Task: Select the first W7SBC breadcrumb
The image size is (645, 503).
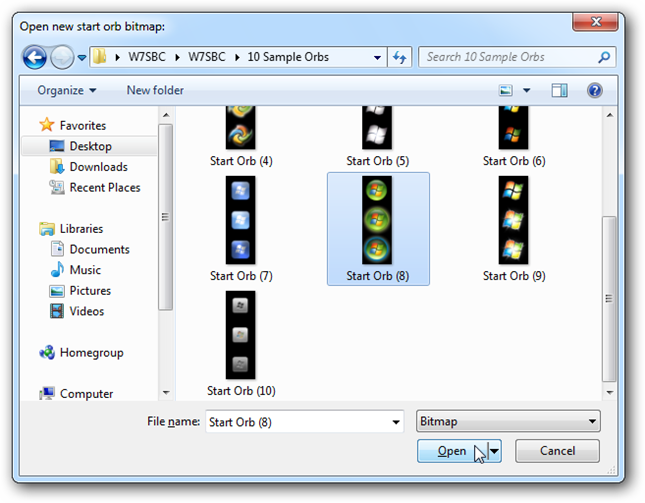Action: [x=146, y=57]
